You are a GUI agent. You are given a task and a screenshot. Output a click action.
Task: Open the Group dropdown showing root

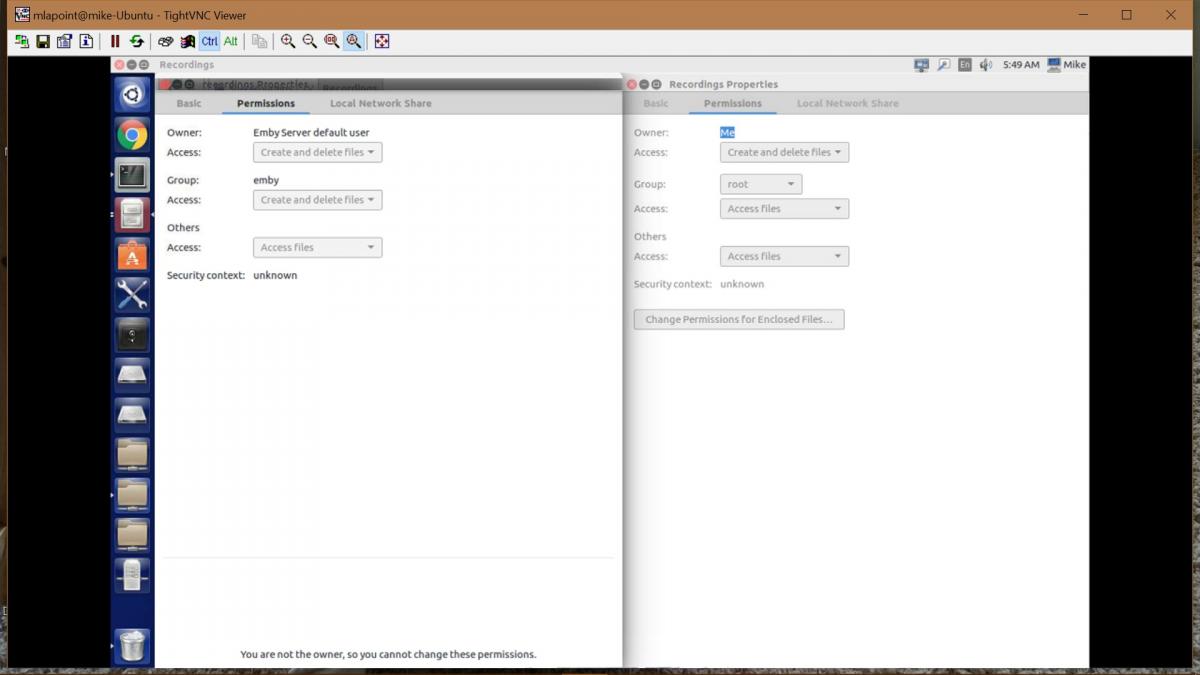pyautogui.click(x=761, y=184)
